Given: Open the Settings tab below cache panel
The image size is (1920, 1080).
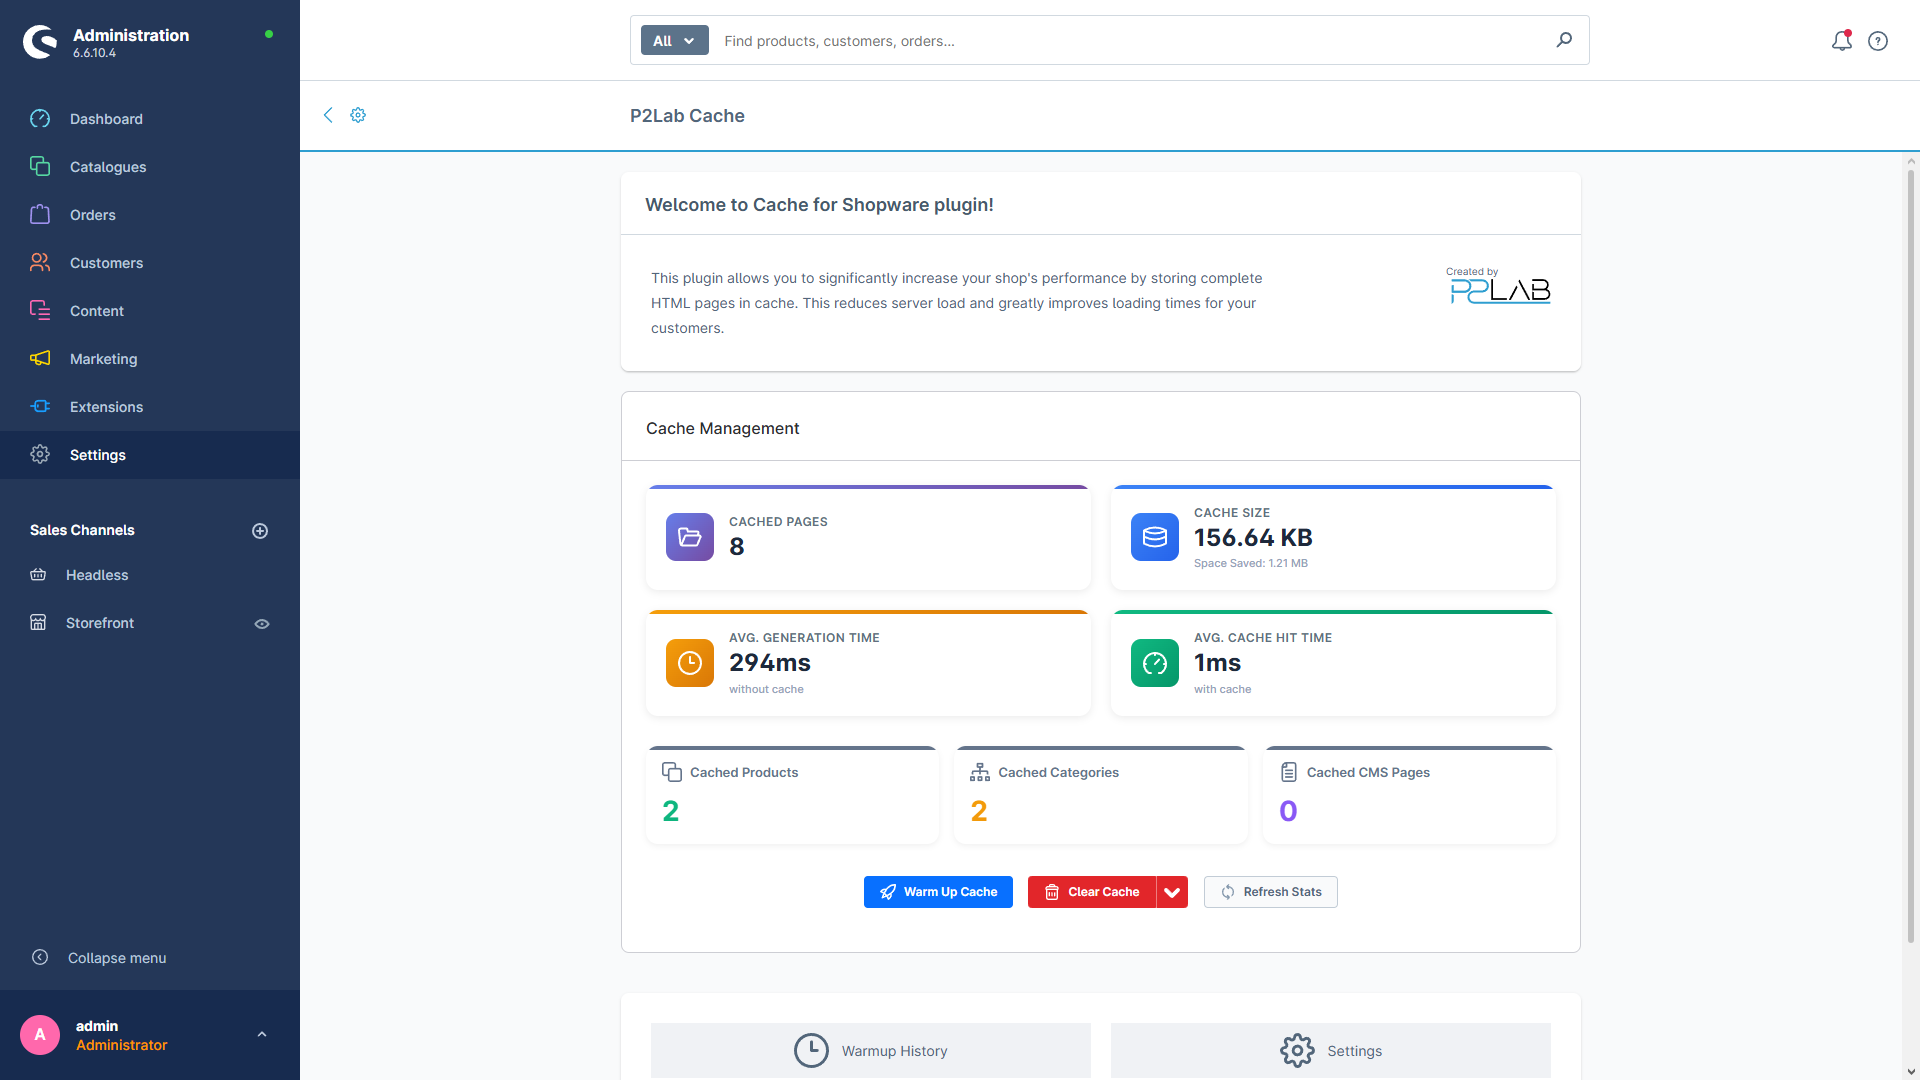Looking at the screenshot, I should (x=1330, y=1051).
